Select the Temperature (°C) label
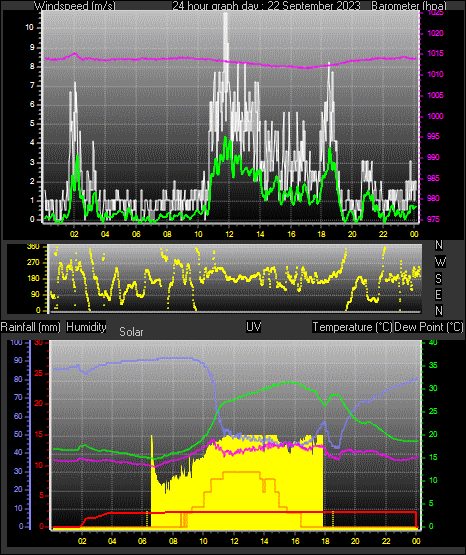Image resolution: width=466 pixels, height=555 pixels. click(x=352, y=327)
